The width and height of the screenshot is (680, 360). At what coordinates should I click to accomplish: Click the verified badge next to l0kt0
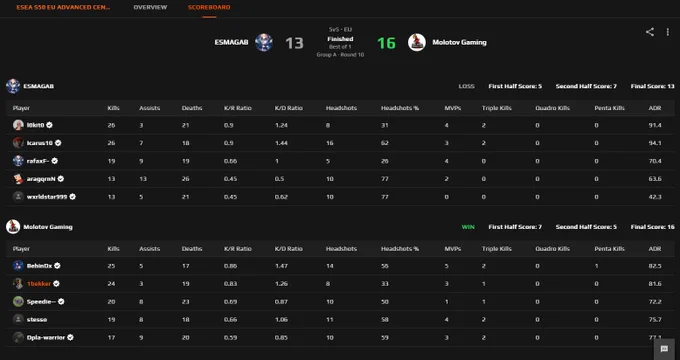[x=49, y=125]
